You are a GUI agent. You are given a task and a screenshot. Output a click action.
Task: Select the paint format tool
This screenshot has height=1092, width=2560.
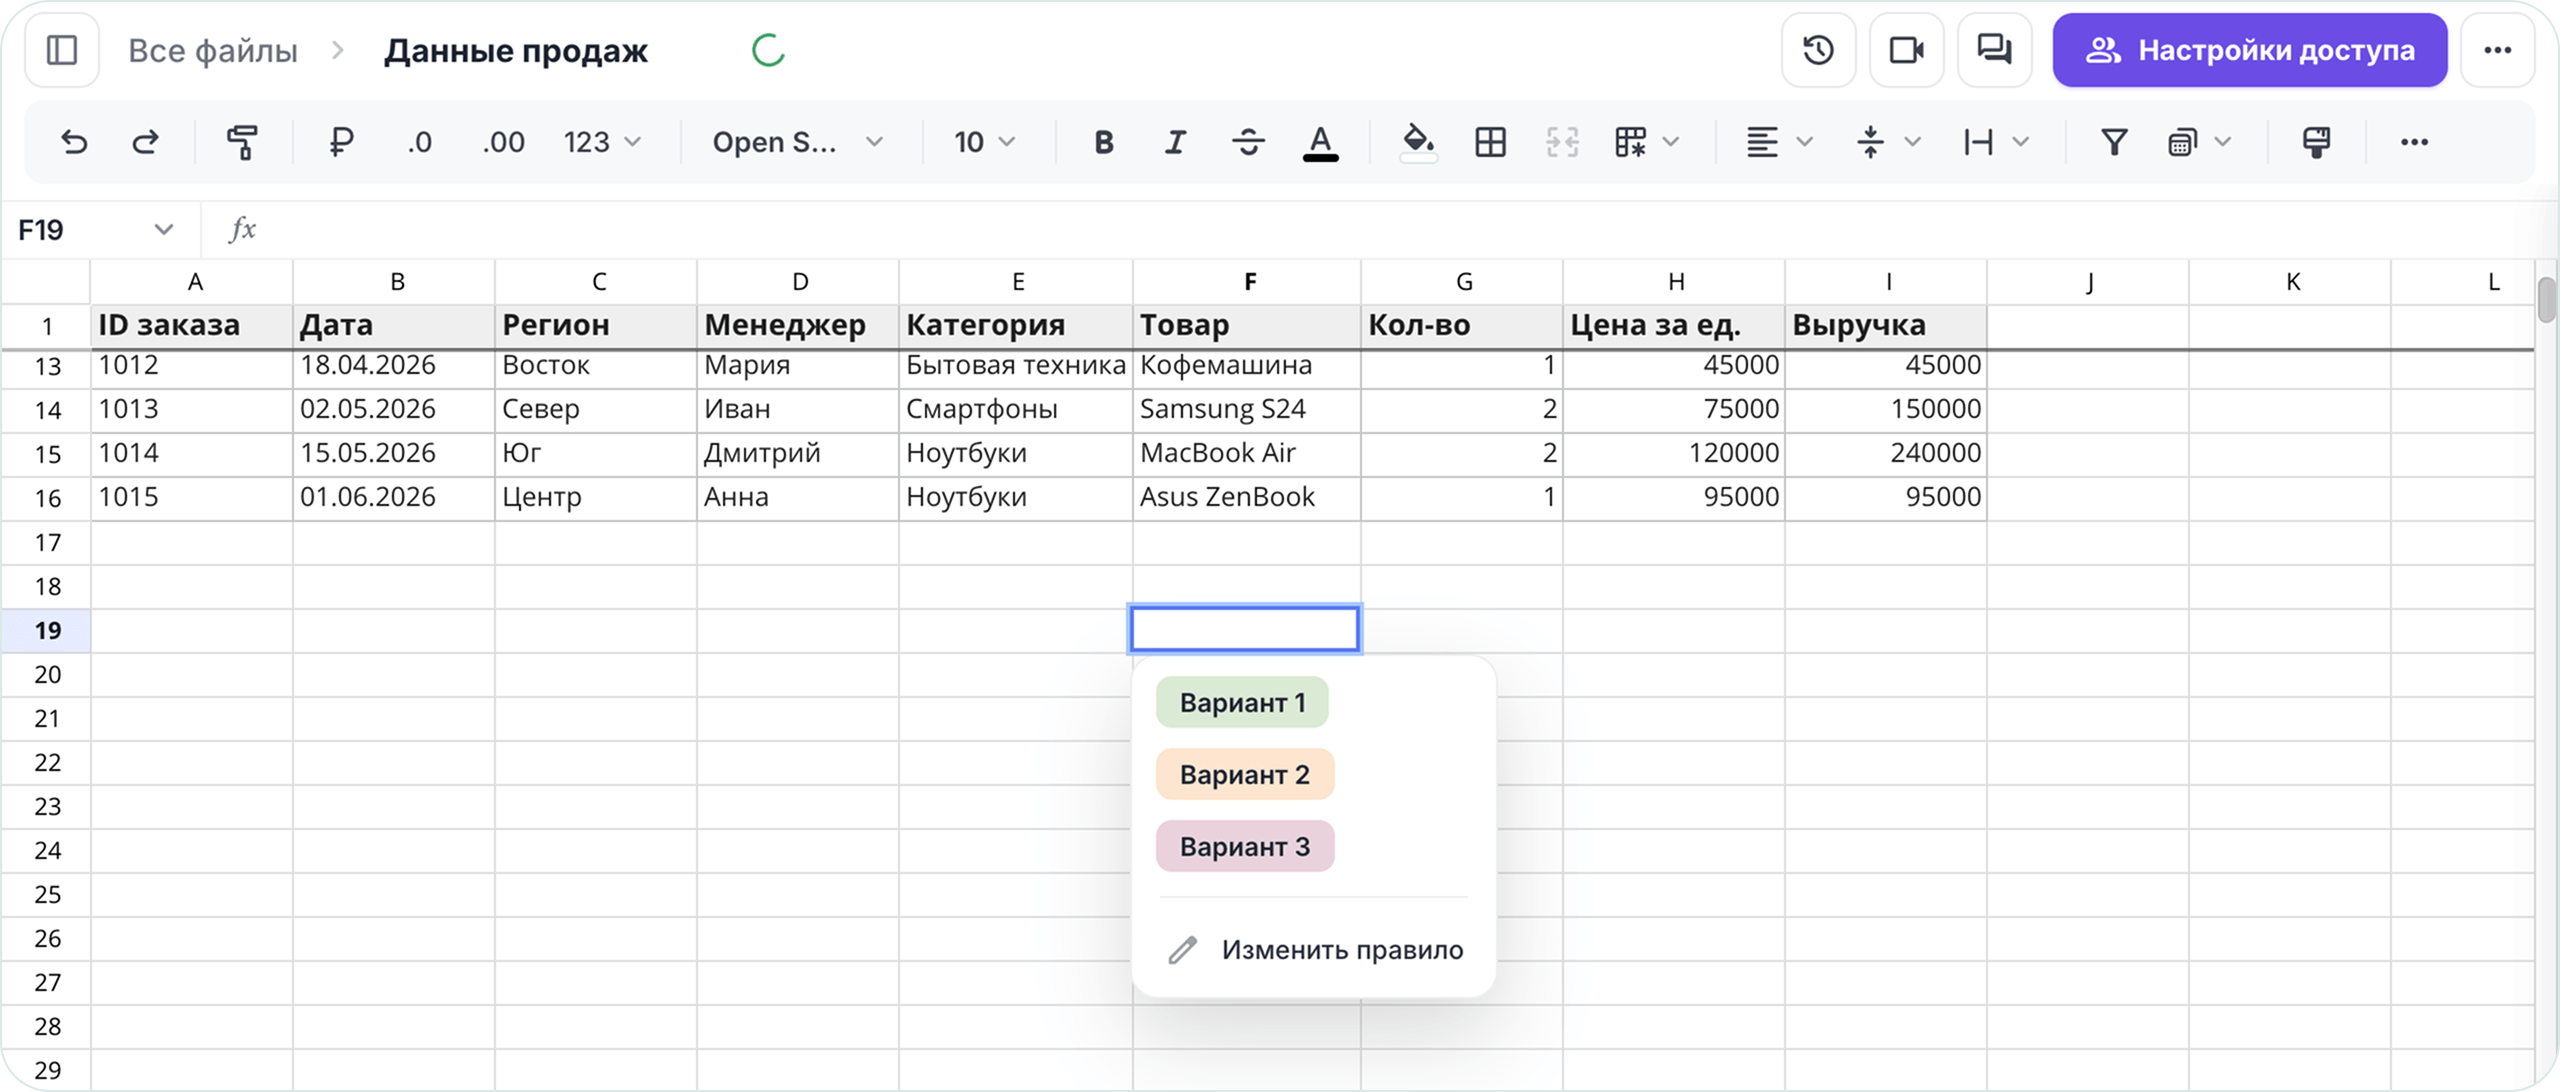(242, 142)
